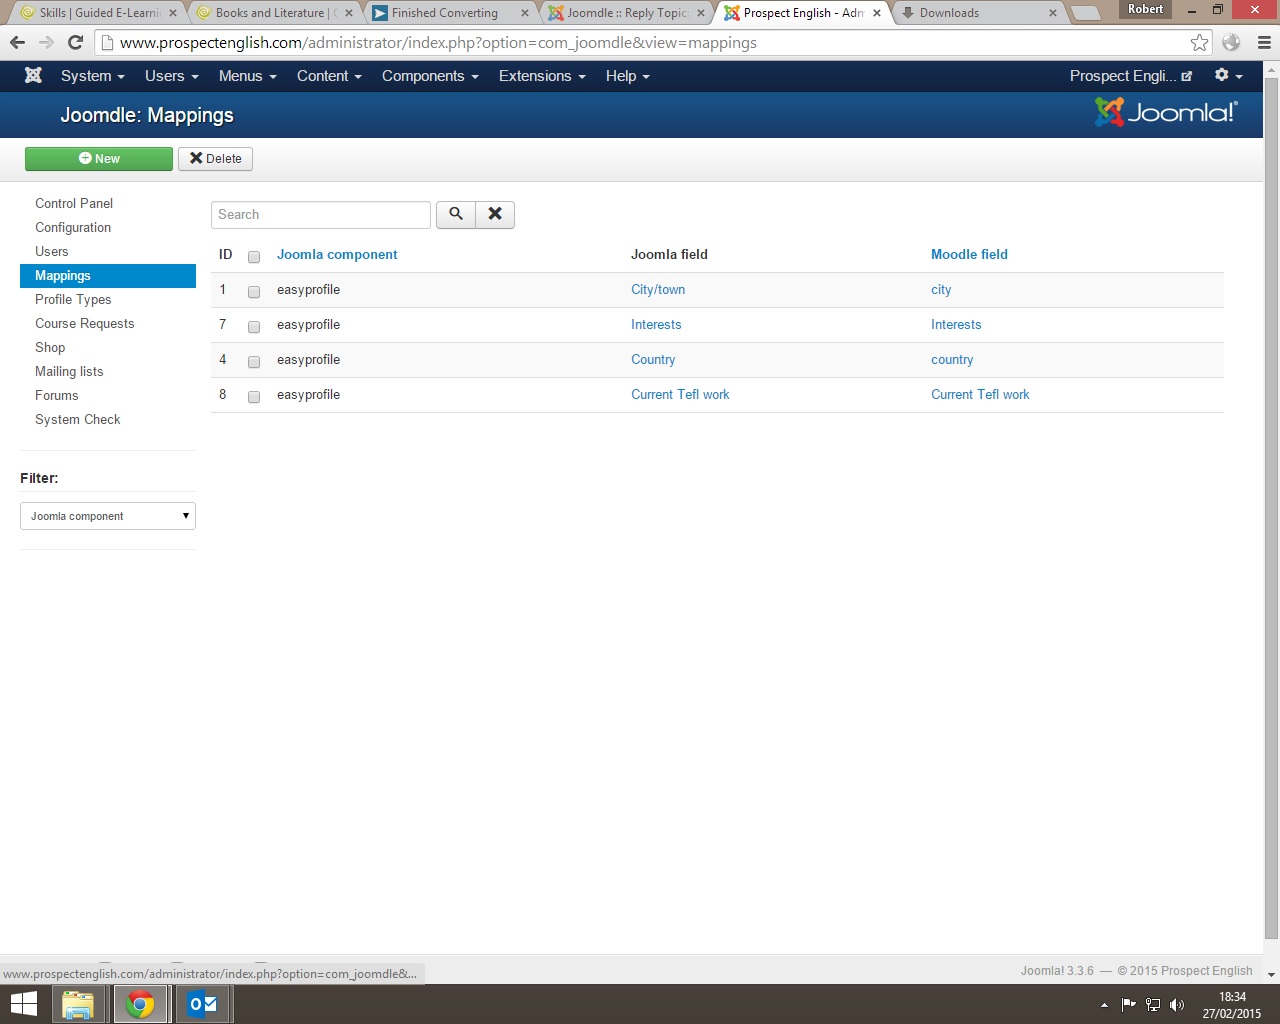Expand the Menus dropdown
The height and width of the screenshot is (1024, 1280).
click(247, 76)
